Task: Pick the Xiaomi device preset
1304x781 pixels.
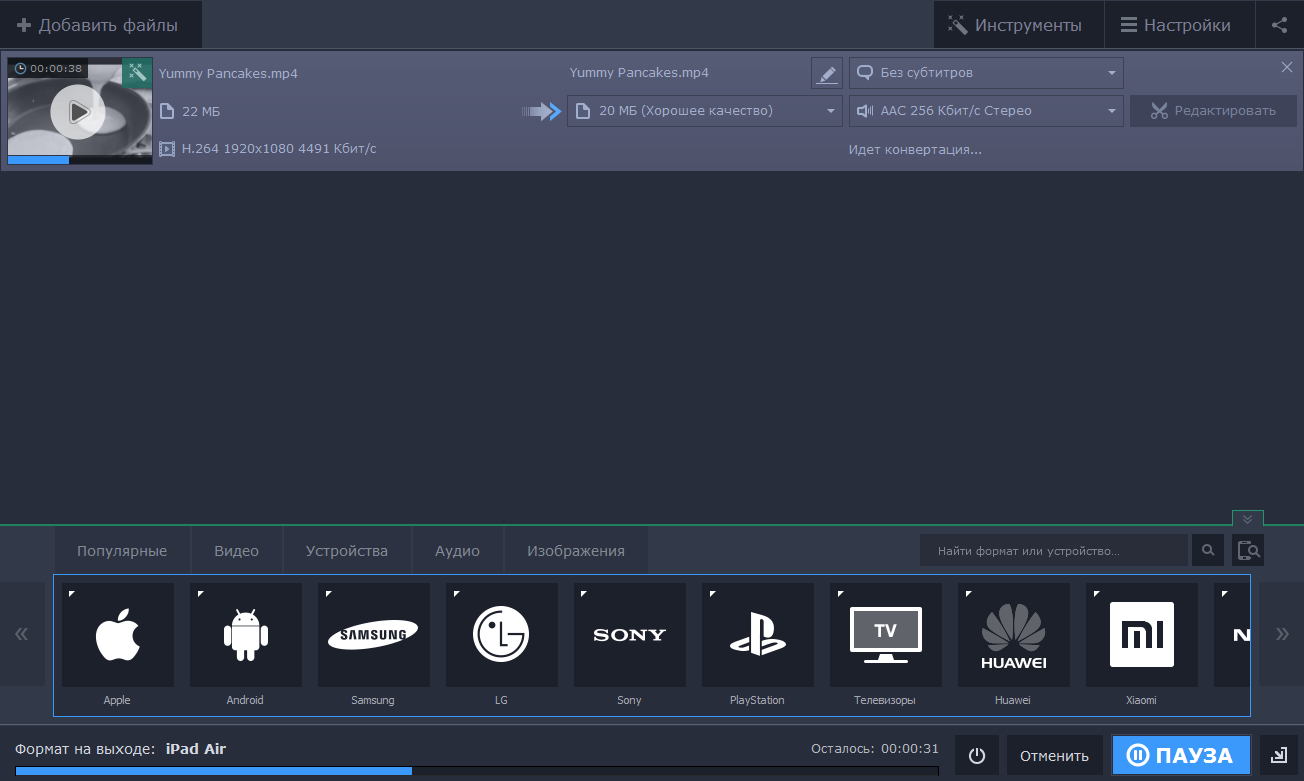Action: click(1141, 635)
